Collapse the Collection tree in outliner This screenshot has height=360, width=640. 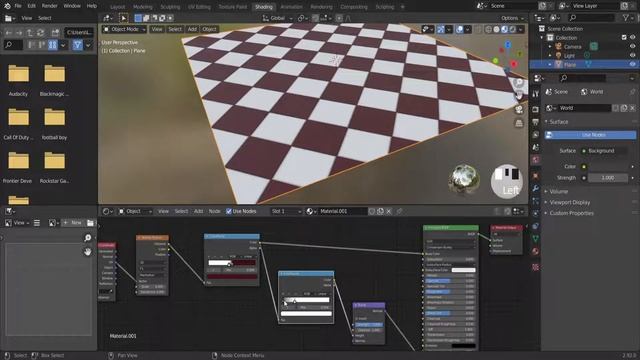point(542,38)
